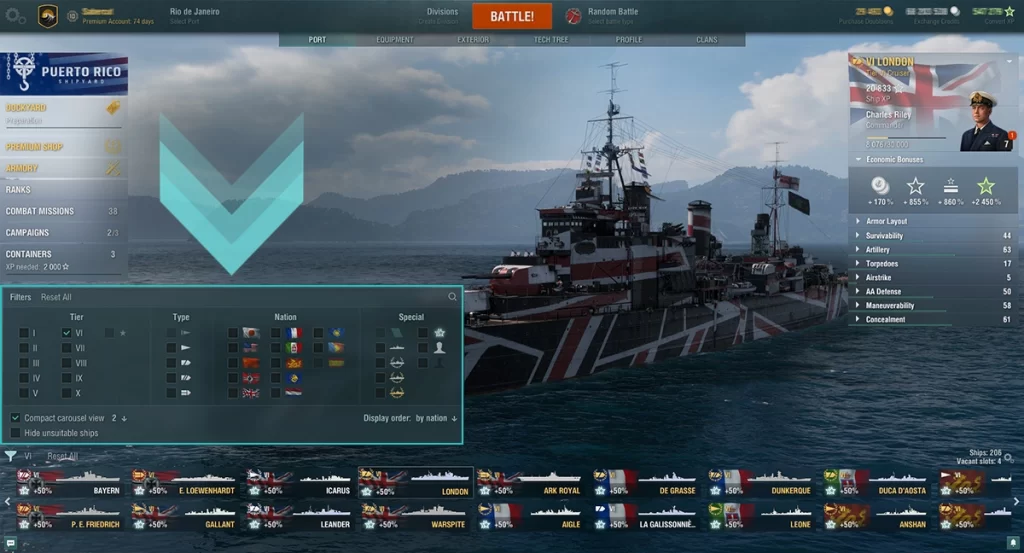Open the chat icon in bottom-left corner
Screen dimensions: 1024x553
coord(10,543)
